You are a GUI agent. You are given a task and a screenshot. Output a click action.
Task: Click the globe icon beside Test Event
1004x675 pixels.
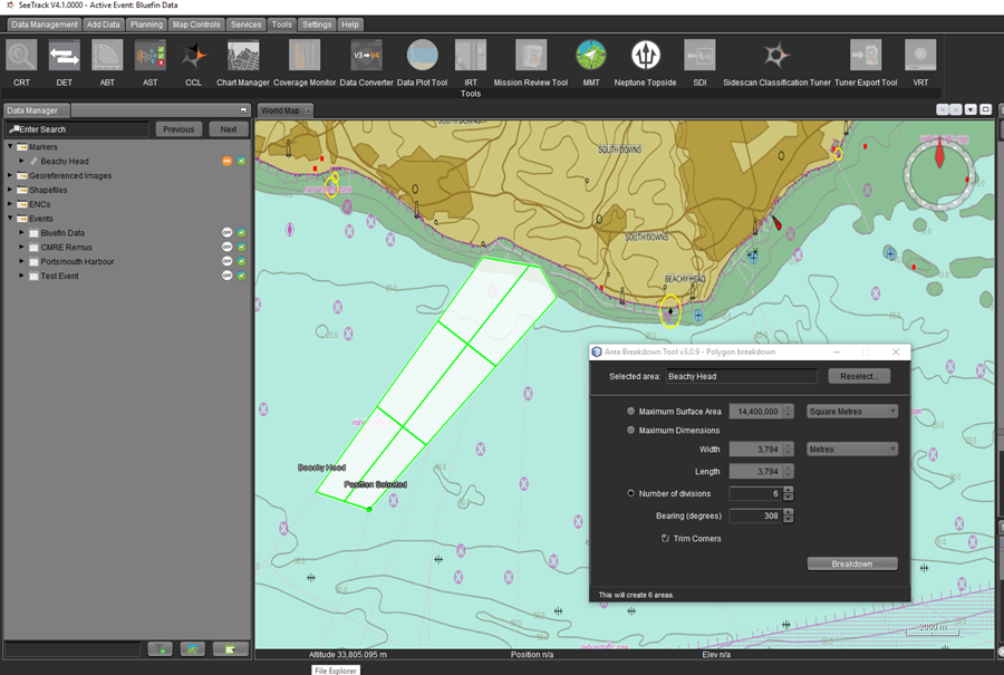tap(241, 276)
